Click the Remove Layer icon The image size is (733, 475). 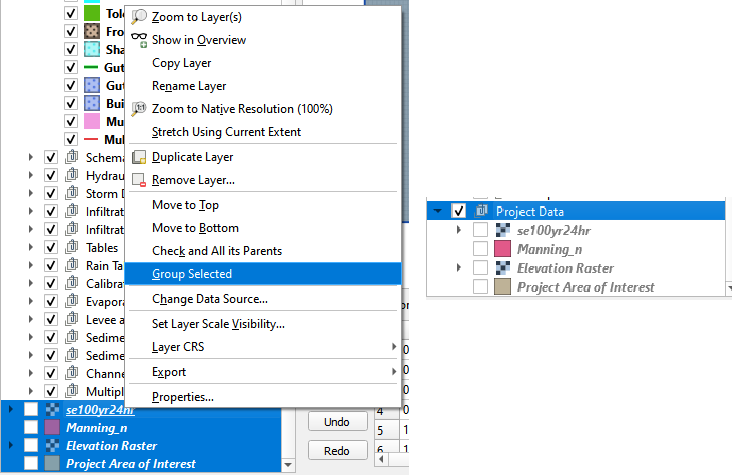pyautogui.click(x=140, y=181)
